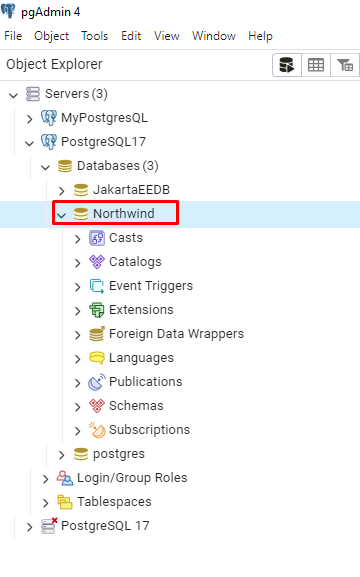Expand the Publications node
The image size is (360, 577).
pyautogui.click(x=78, y=383)
